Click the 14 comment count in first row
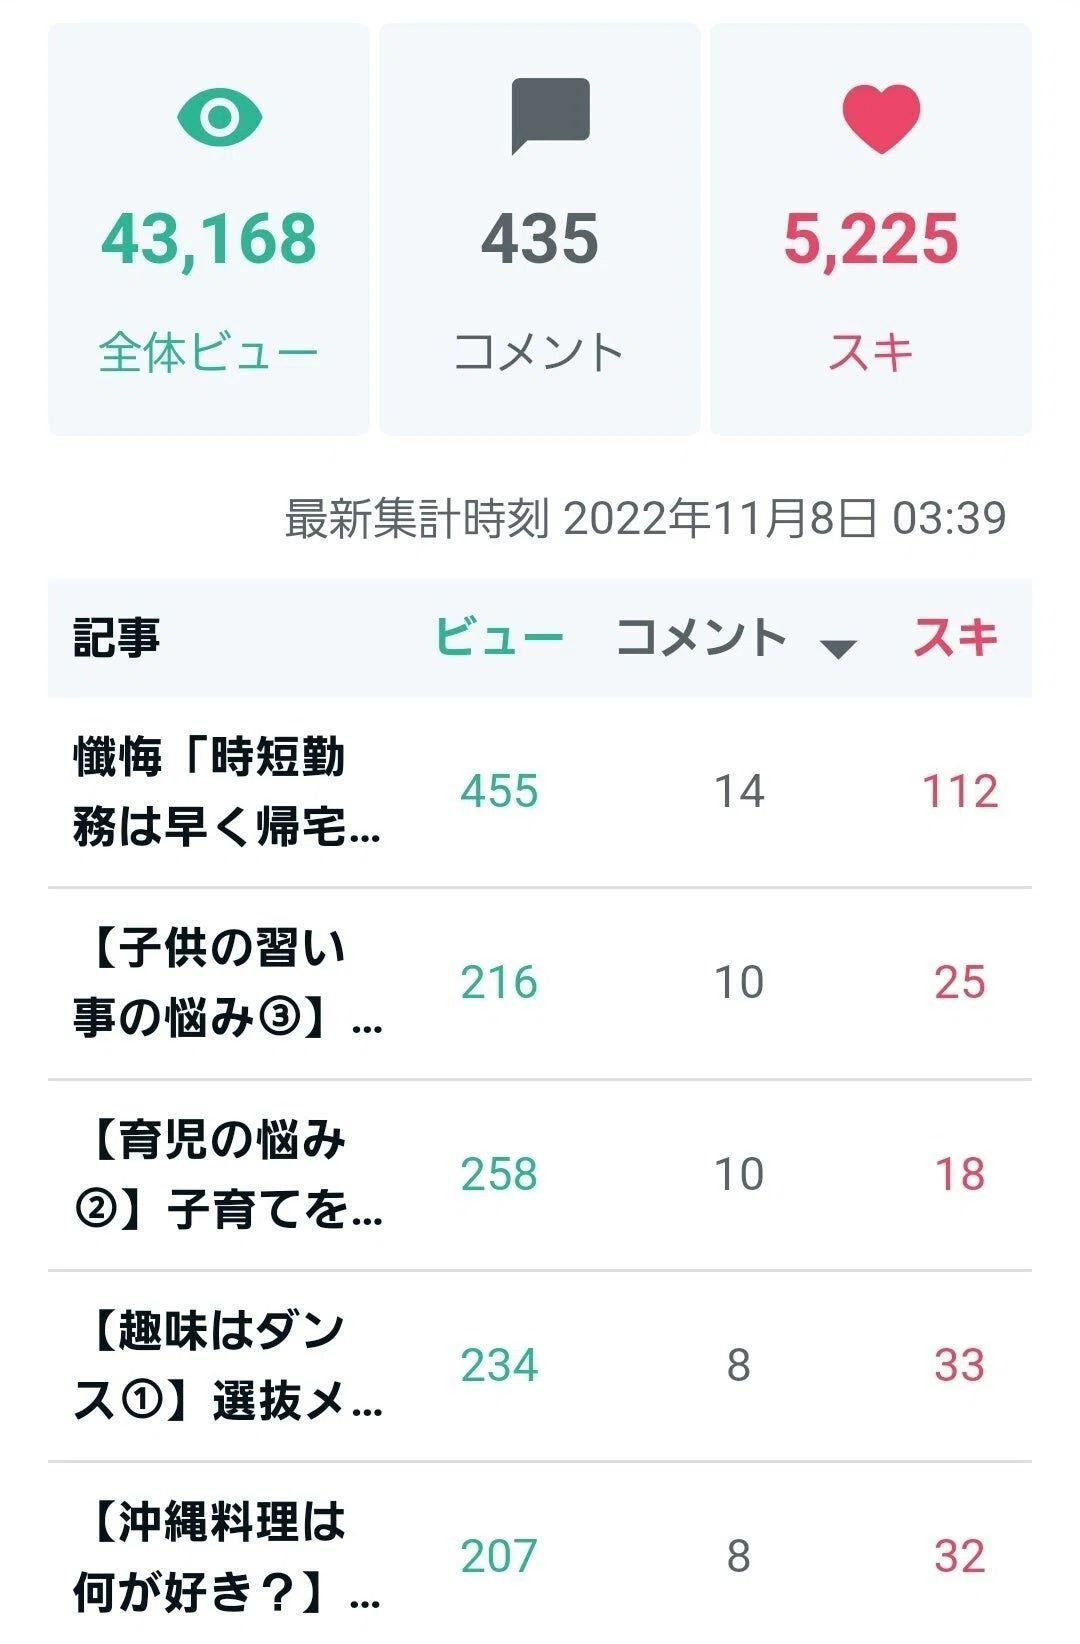Screen dimensions: 1080x1644 [x=739, y=791]
